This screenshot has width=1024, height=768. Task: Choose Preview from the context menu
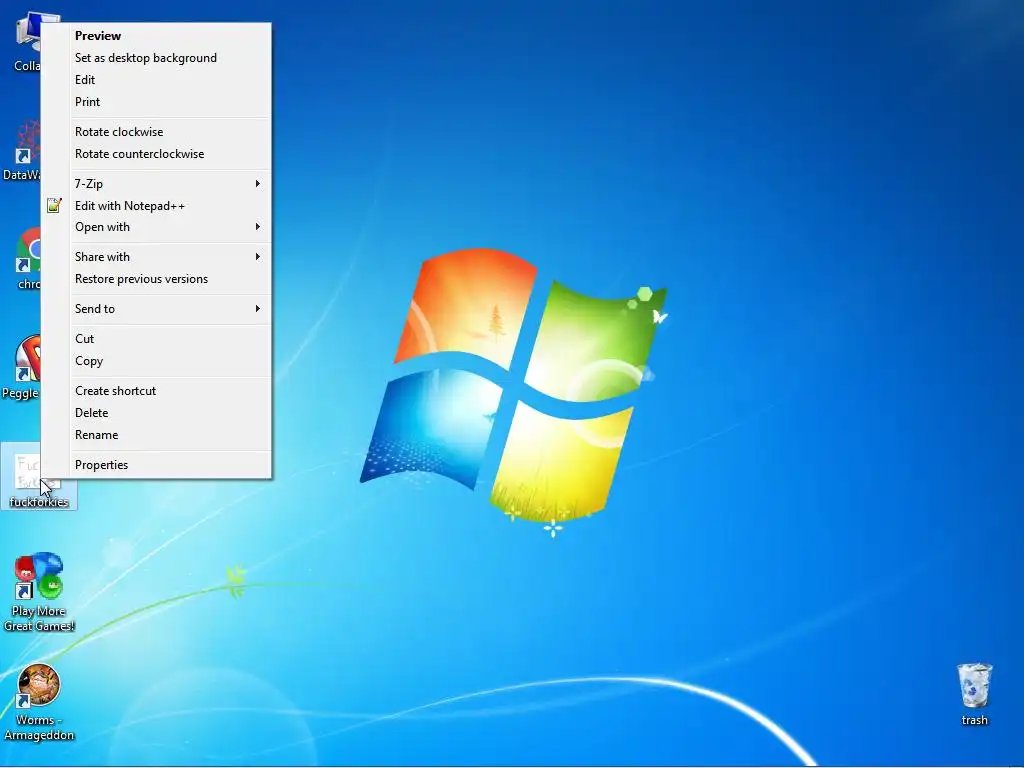(x=156, y=36)
